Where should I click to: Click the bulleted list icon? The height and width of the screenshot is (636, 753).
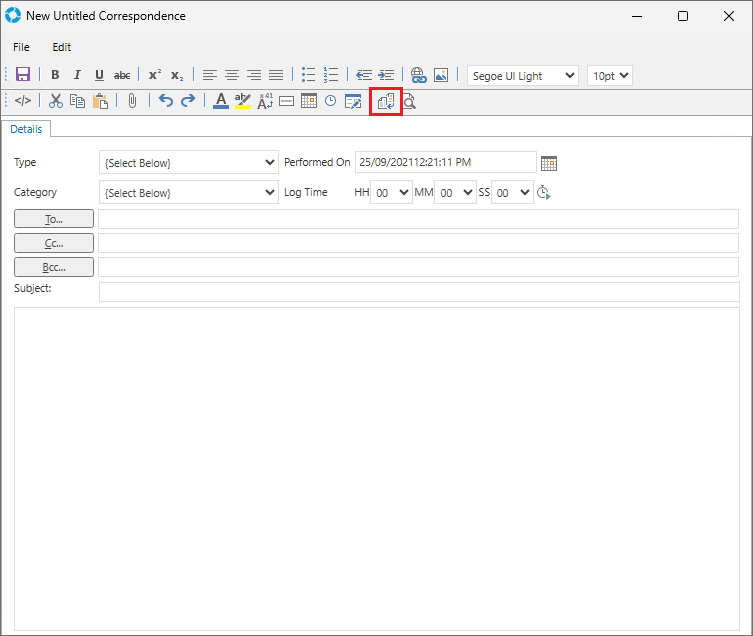click(309, 75)
